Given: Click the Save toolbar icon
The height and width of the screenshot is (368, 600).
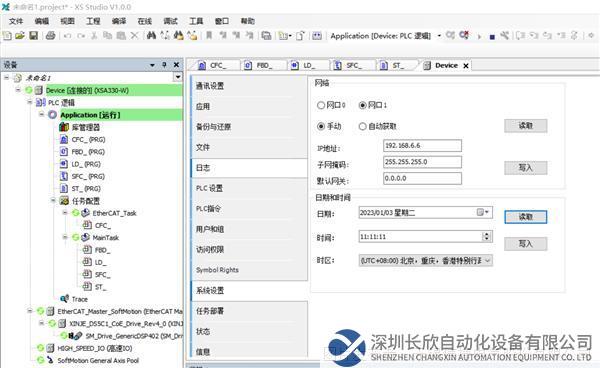Looking at the screenshot, I should pyautogui.click(x=34, y=36).
